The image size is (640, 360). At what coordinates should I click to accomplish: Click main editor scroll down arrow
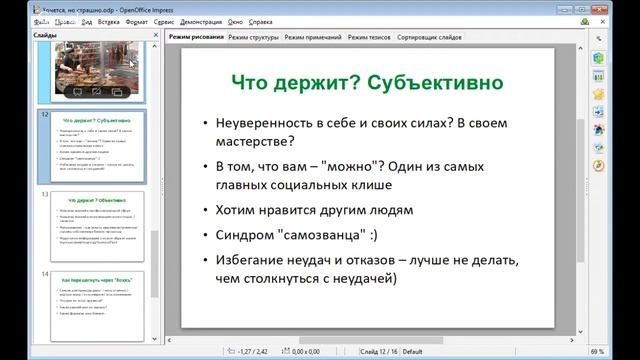pyautogui.click(x=580, y=332)
